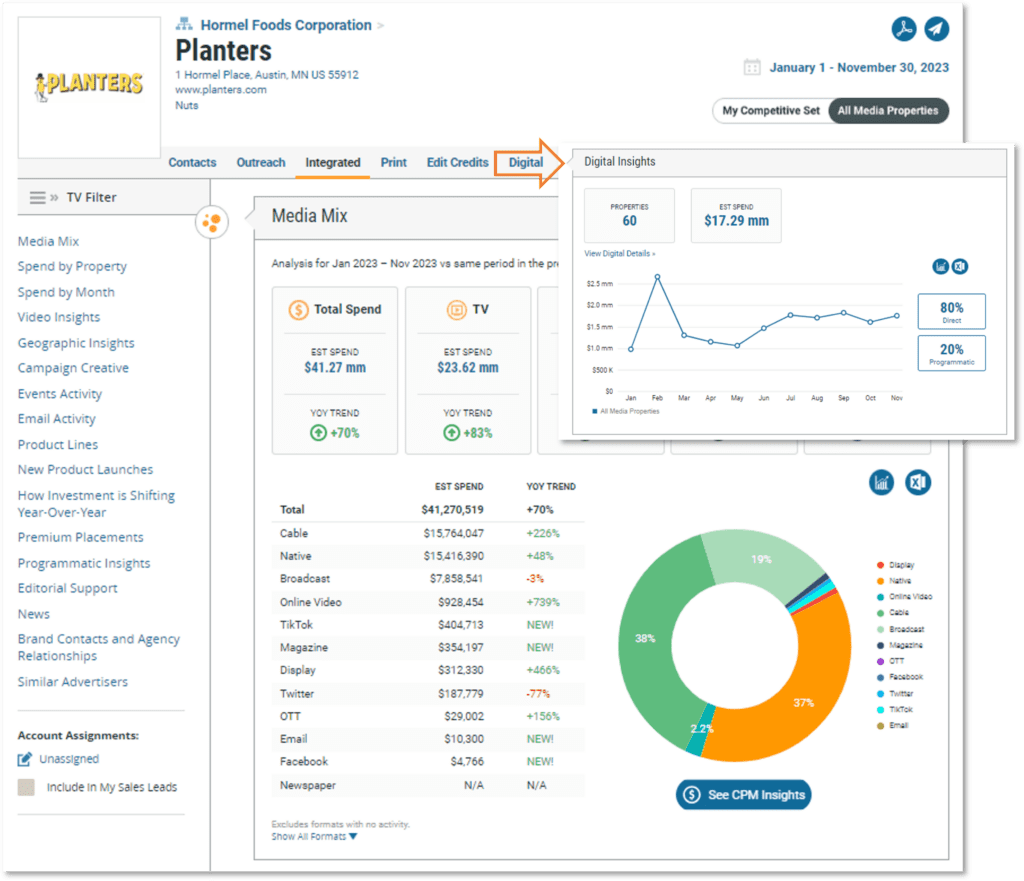Open Brand Contacts and Agency Relationships
Viewport: 1024px width, 881px height.
(x=99, y=647)
